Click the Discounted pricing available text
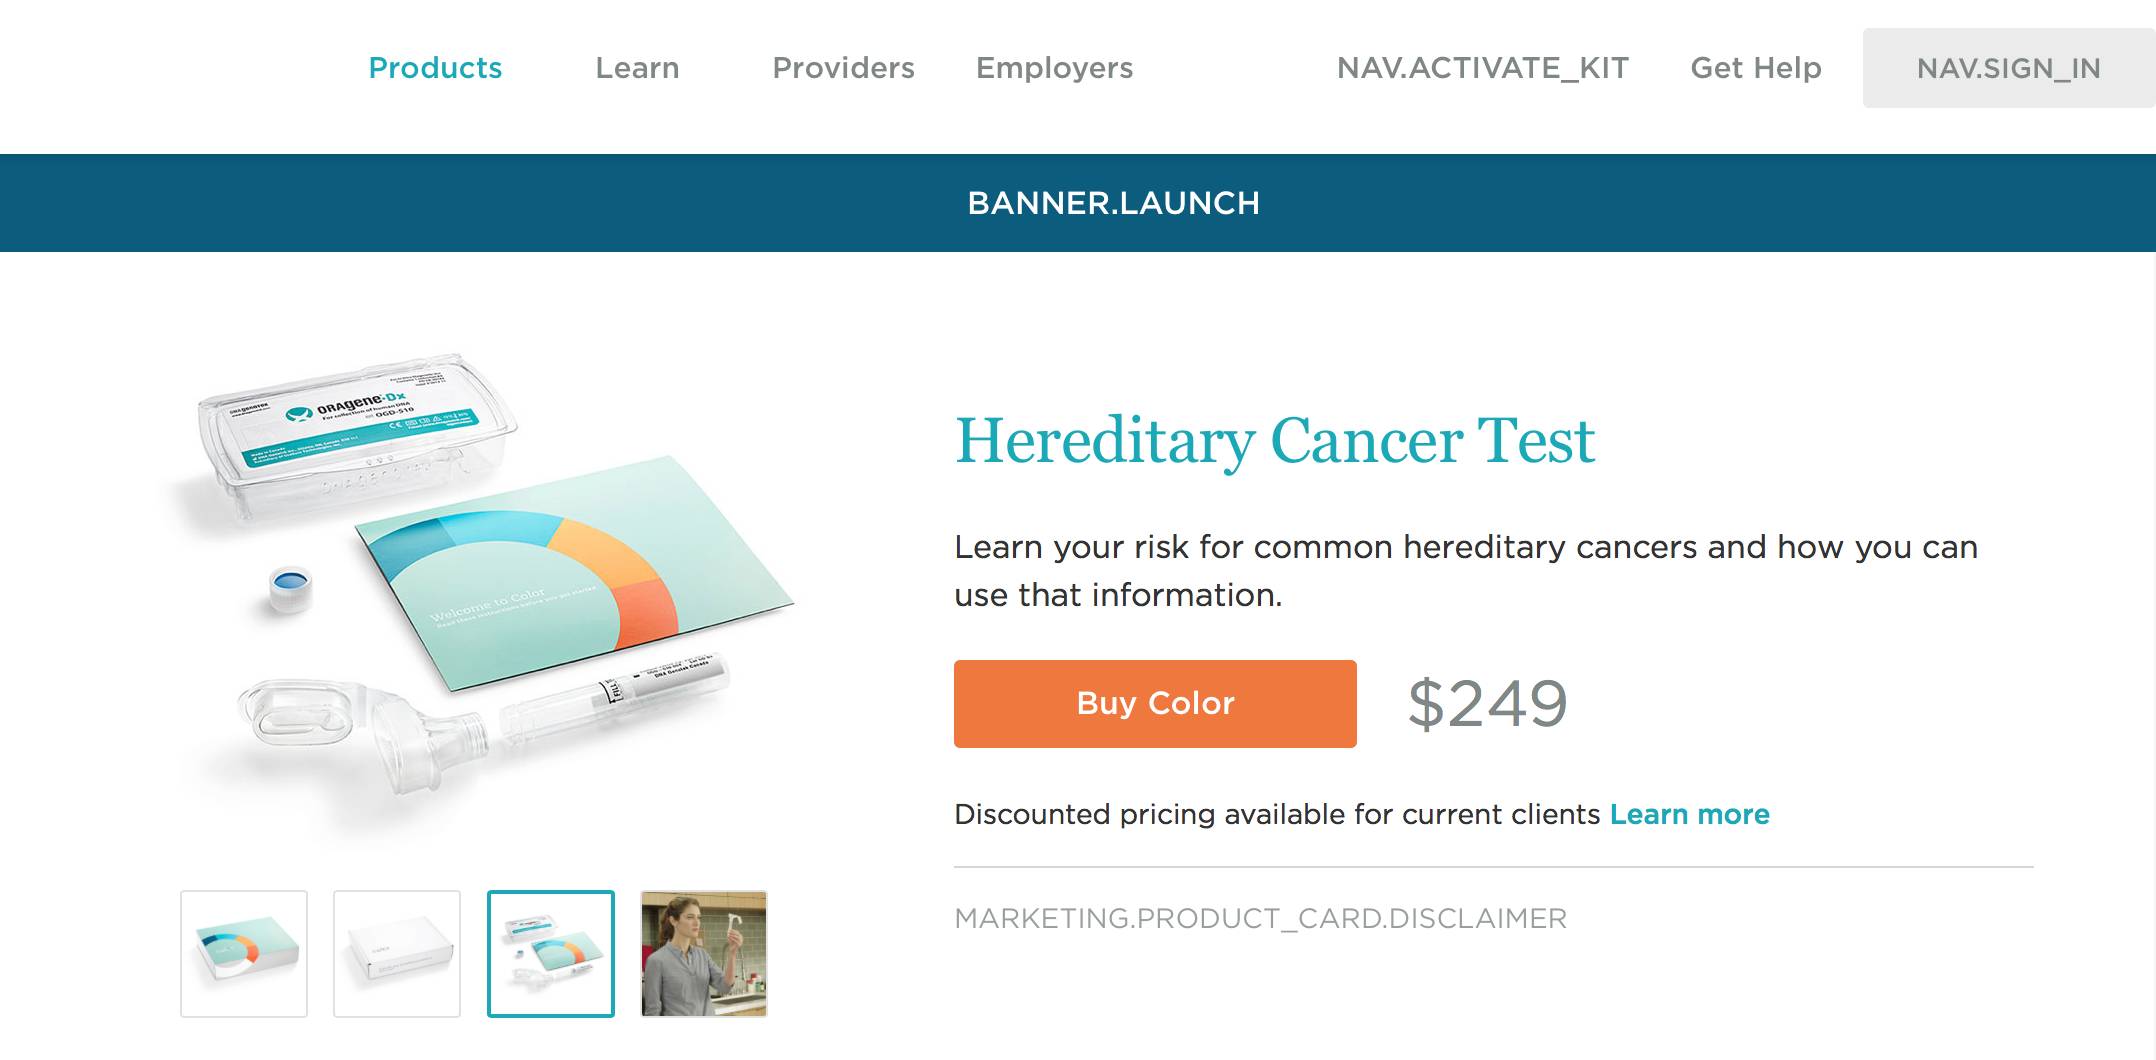2156x1060 pixels. tap(1277, 814)
